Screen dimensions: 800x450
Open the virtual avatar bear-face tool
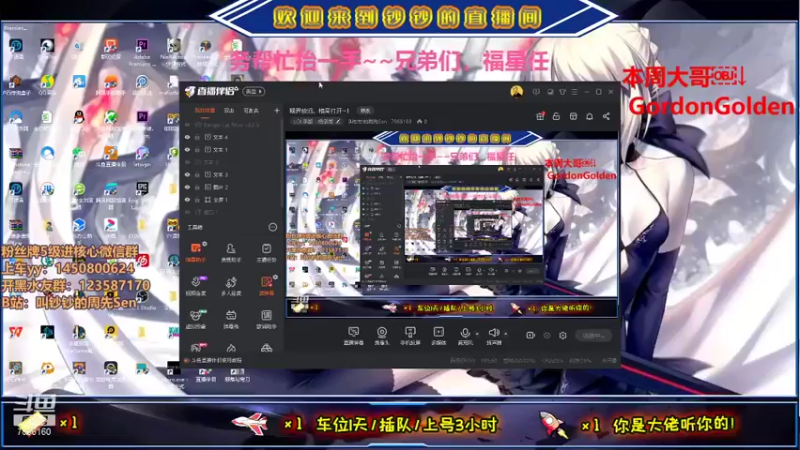[195, 319]
